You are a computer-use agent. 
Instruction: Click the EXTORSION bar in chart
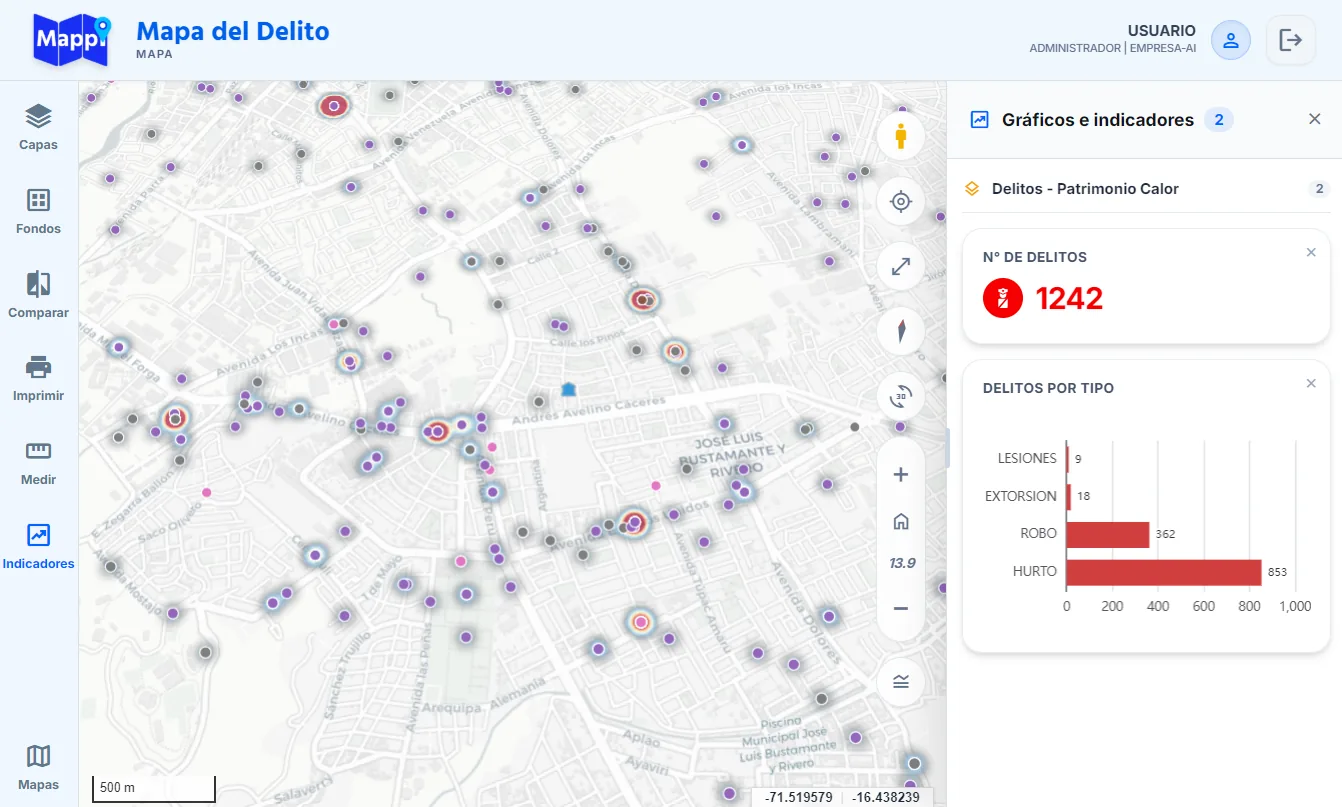click(1069, 496)
